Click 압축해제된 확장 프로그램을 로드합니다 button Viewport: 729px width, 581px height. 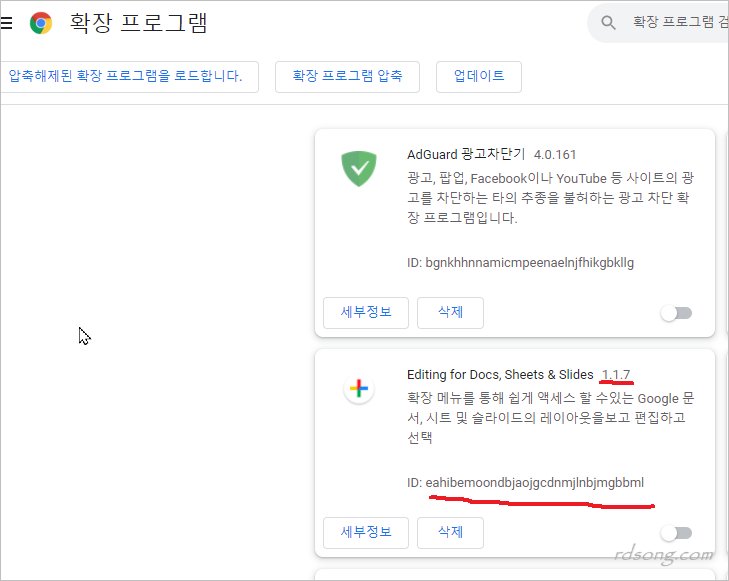coord(126,76)
